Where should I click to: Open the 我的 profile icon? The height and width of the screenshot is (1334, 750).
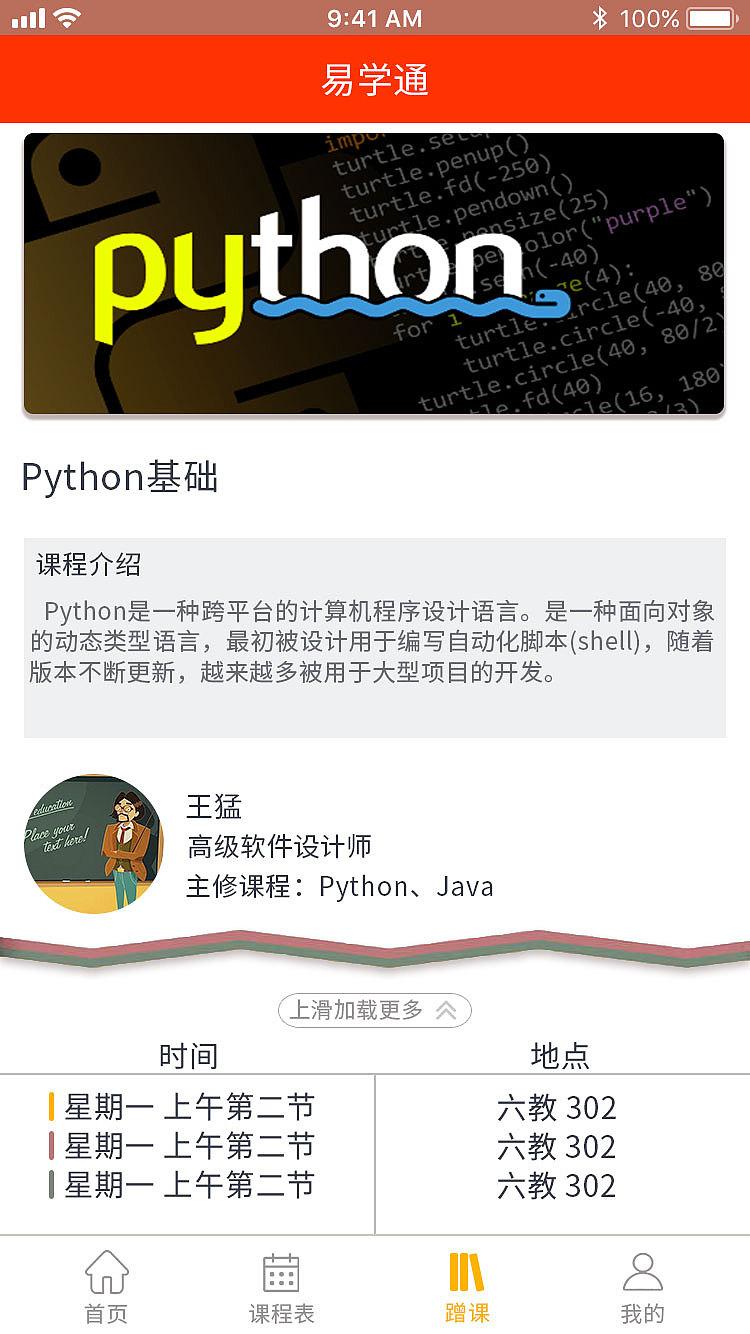coord(642,1272)
